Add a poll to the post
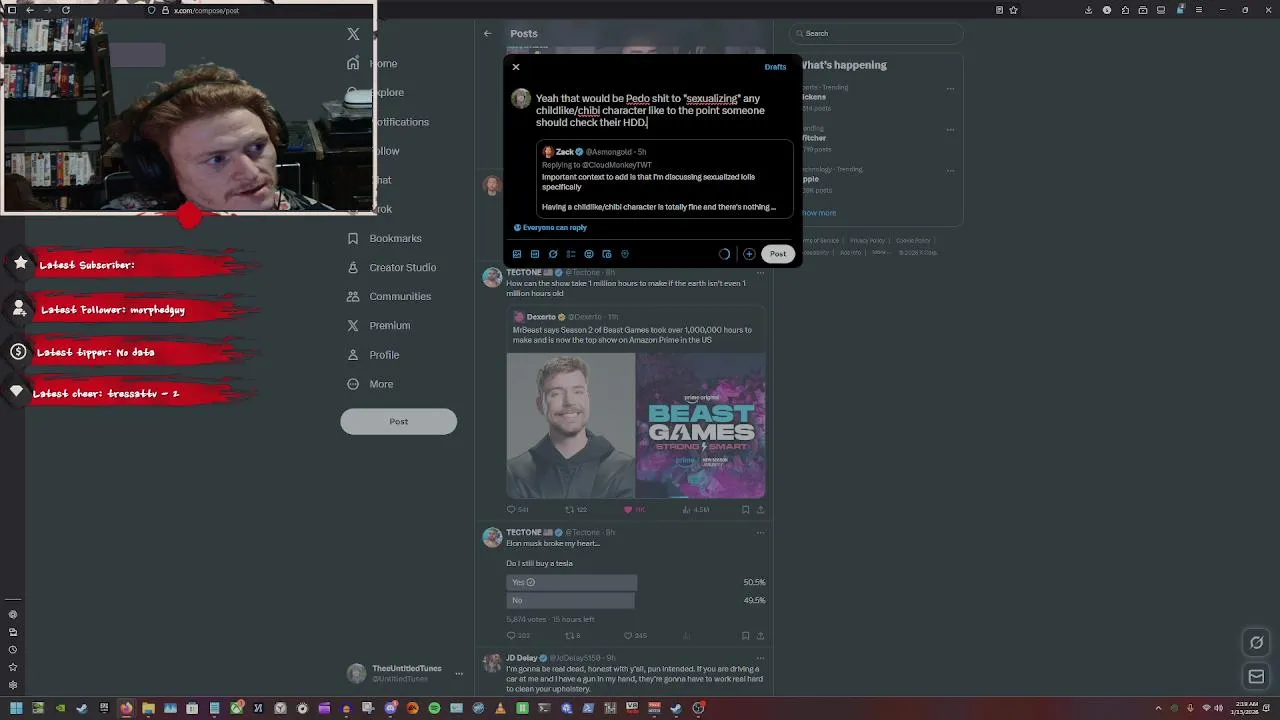The height and width of the screenshot is (720, 1280). pos(571,254)
